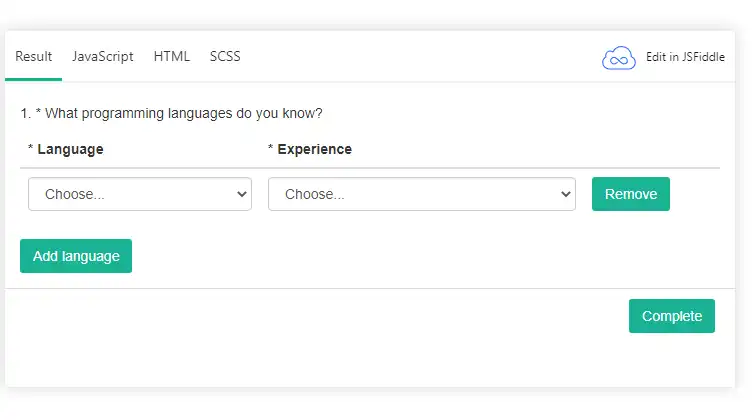Select the SCSS tab

tap(225, 56)
